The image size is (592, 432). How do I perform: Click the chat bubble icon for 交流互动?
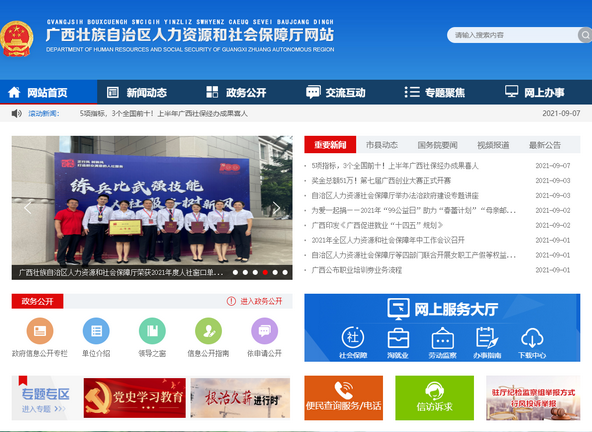pyautogui.click(x=313, y=92)
